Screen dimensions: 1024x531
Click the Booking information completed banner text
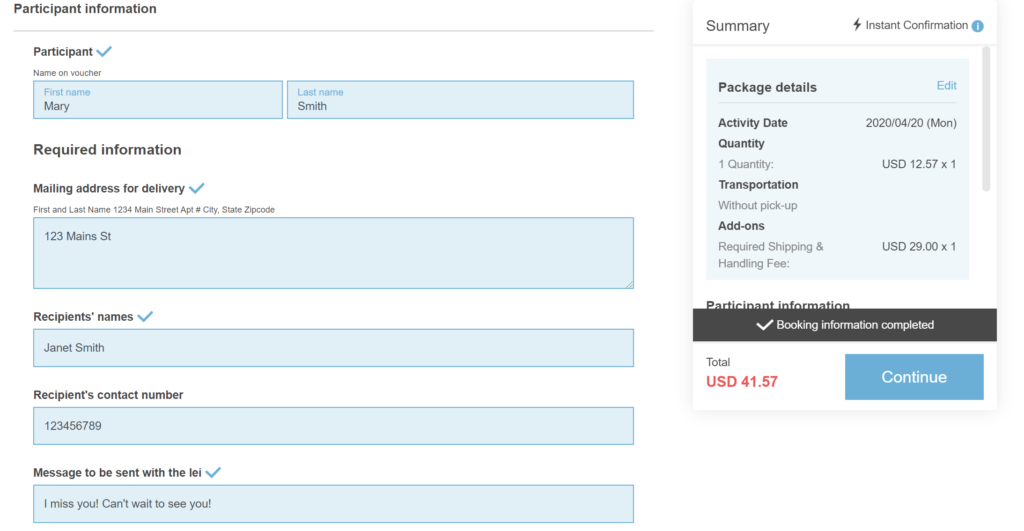click(855, 325)
